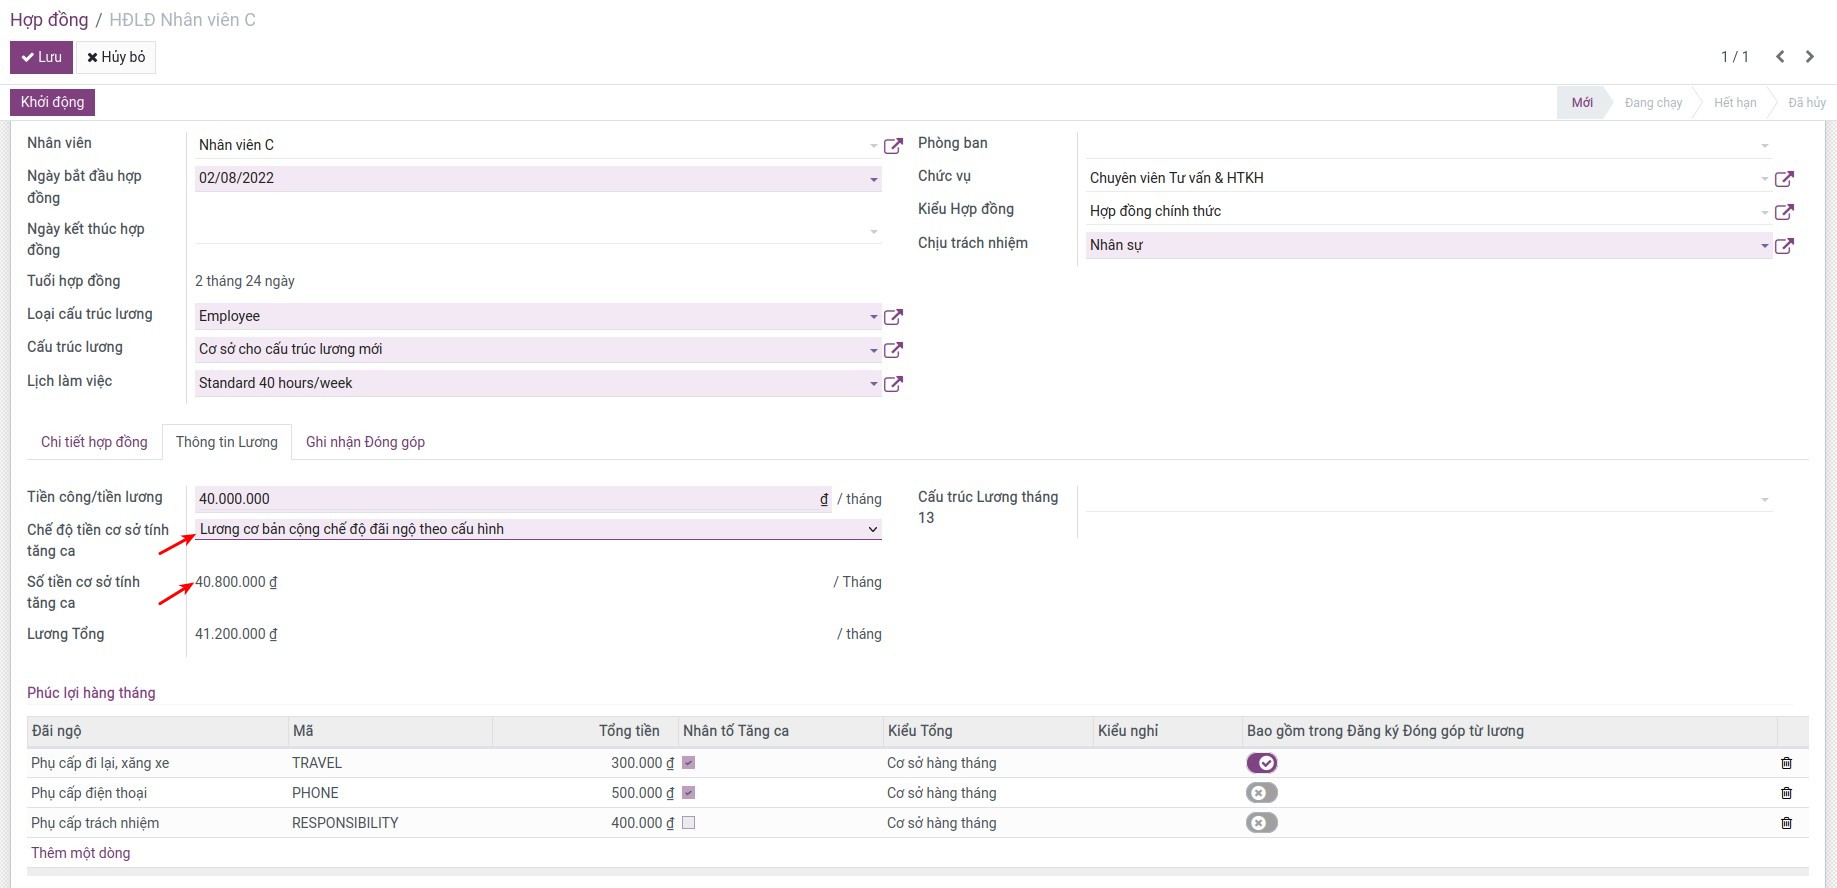
Task: Open external link for Nhân viên C
Action: [x=893, y=146]
